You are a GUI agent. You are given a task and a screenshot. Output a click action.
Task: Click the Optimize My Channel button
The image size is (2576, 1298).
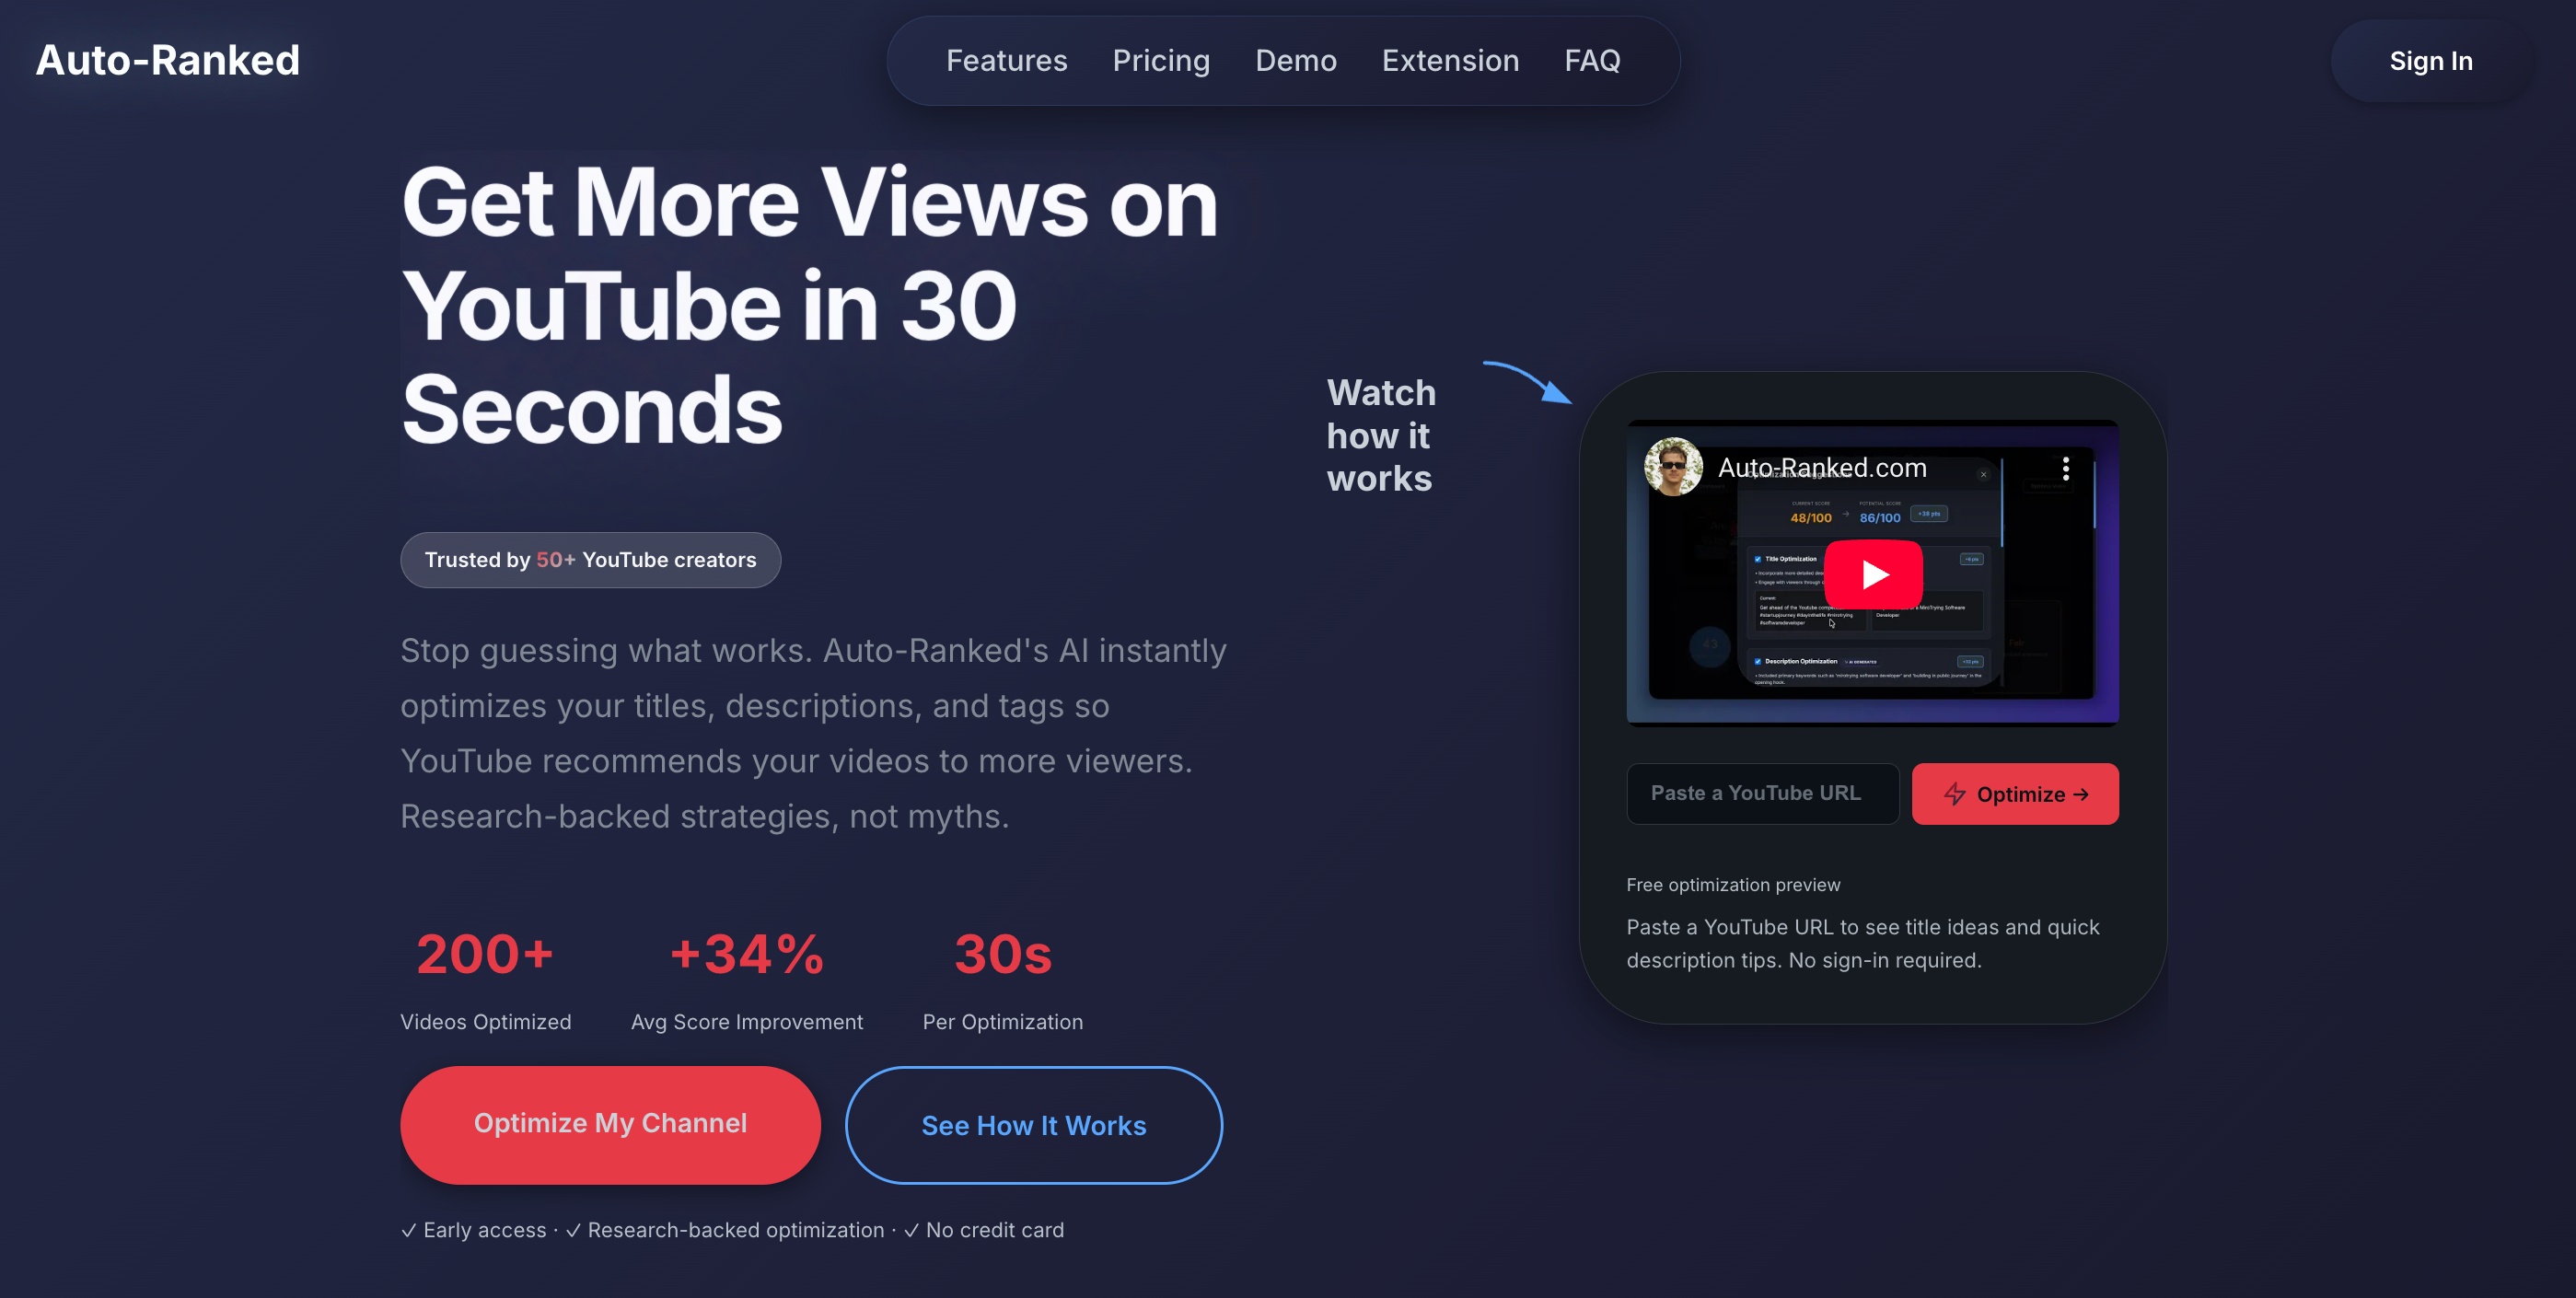(x=610, y=1124)
